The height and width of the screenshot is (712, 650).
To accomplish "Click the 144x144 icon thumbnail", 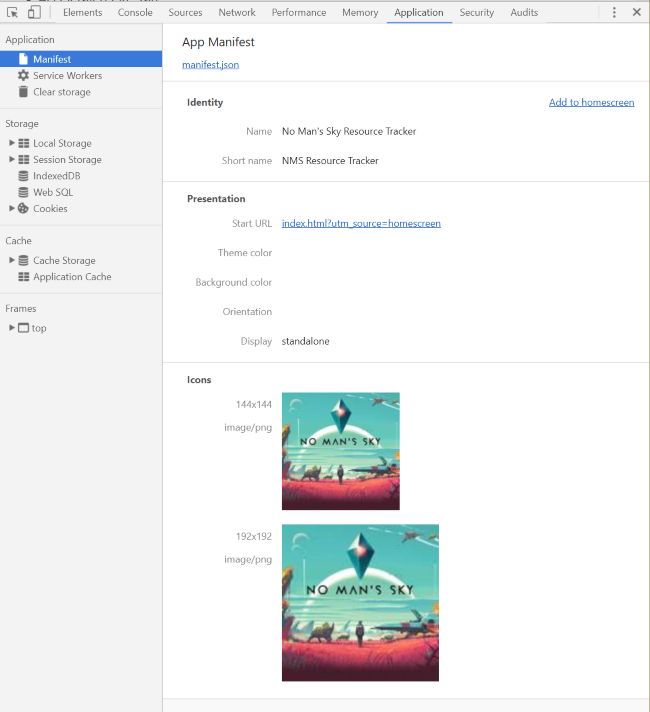I will tap(341, 451).
